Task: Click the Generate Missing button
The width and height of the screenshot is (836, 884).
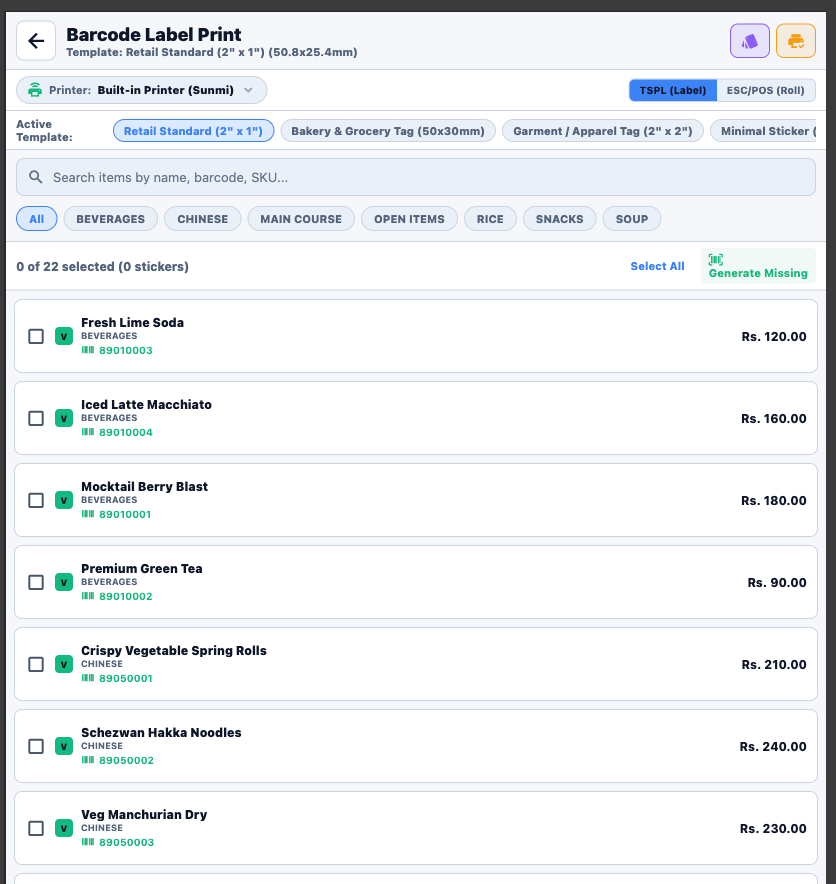Action: tap(758, 266)
